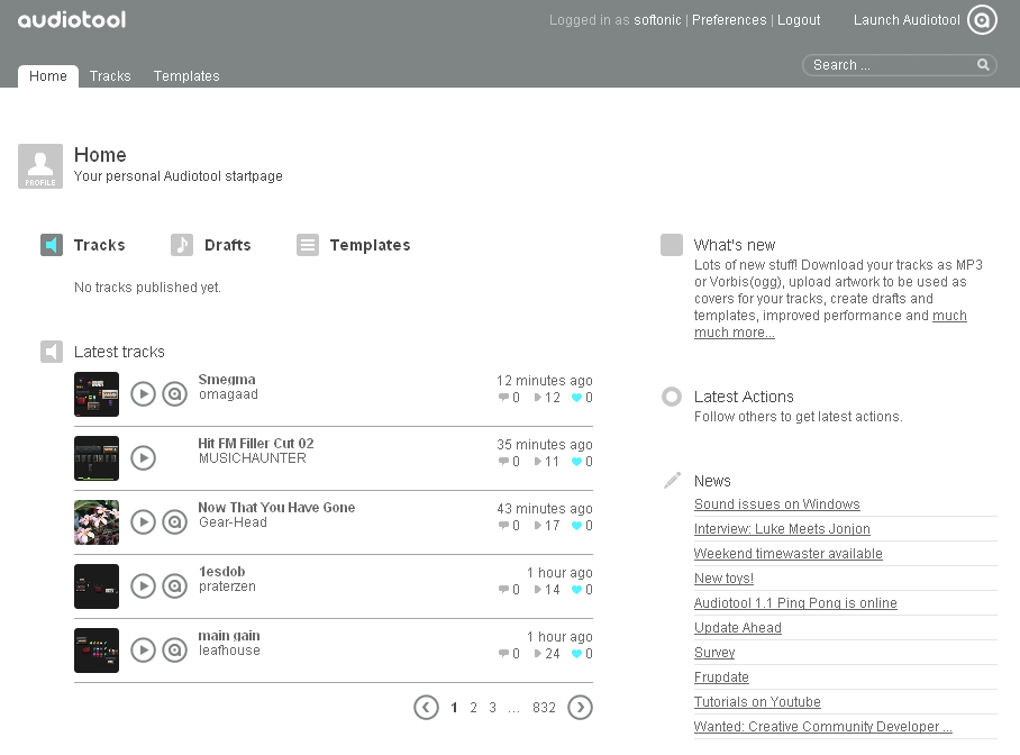Play the track Smegma by omagaad
The height and width of the screenshot is (755, 1020).
point(142,393)
